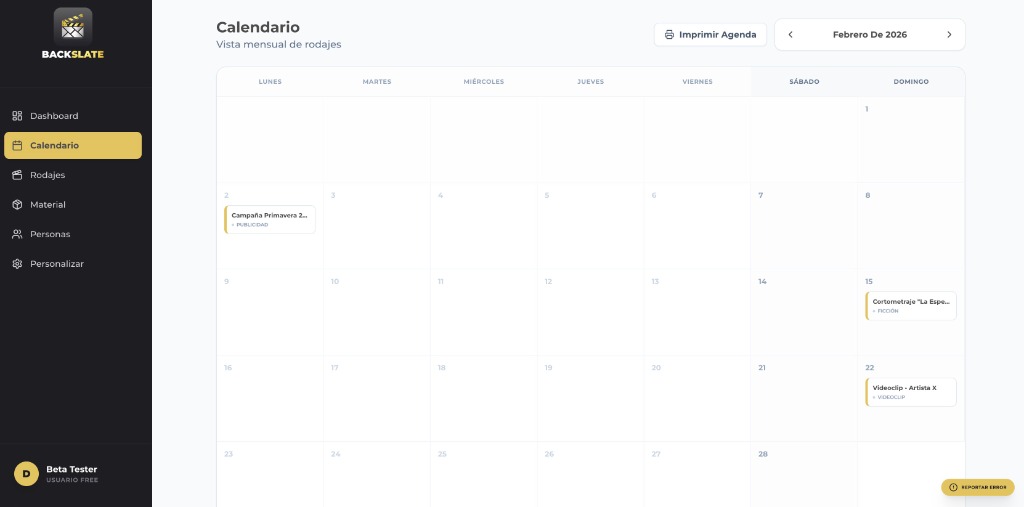1024x507 pixels.
Task: Click the printer icon in Imprimir Agenda
Action: tap(669, 35)
